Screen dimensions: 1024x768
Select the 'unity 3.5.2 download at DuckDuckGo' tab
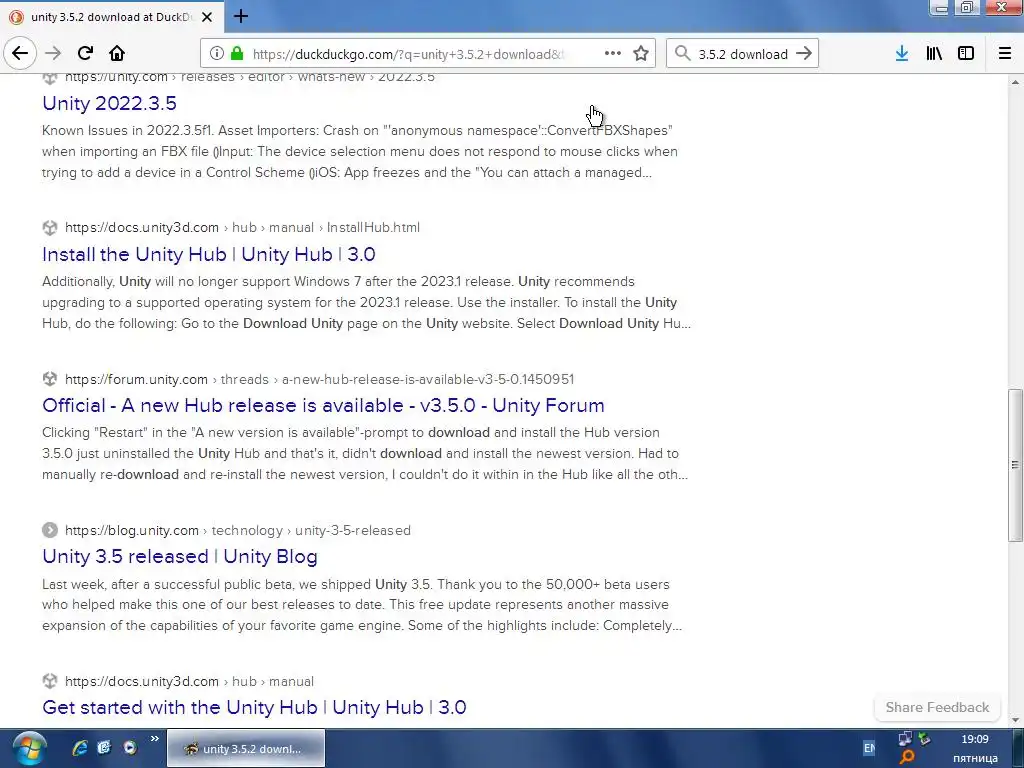tap(112, 17)
